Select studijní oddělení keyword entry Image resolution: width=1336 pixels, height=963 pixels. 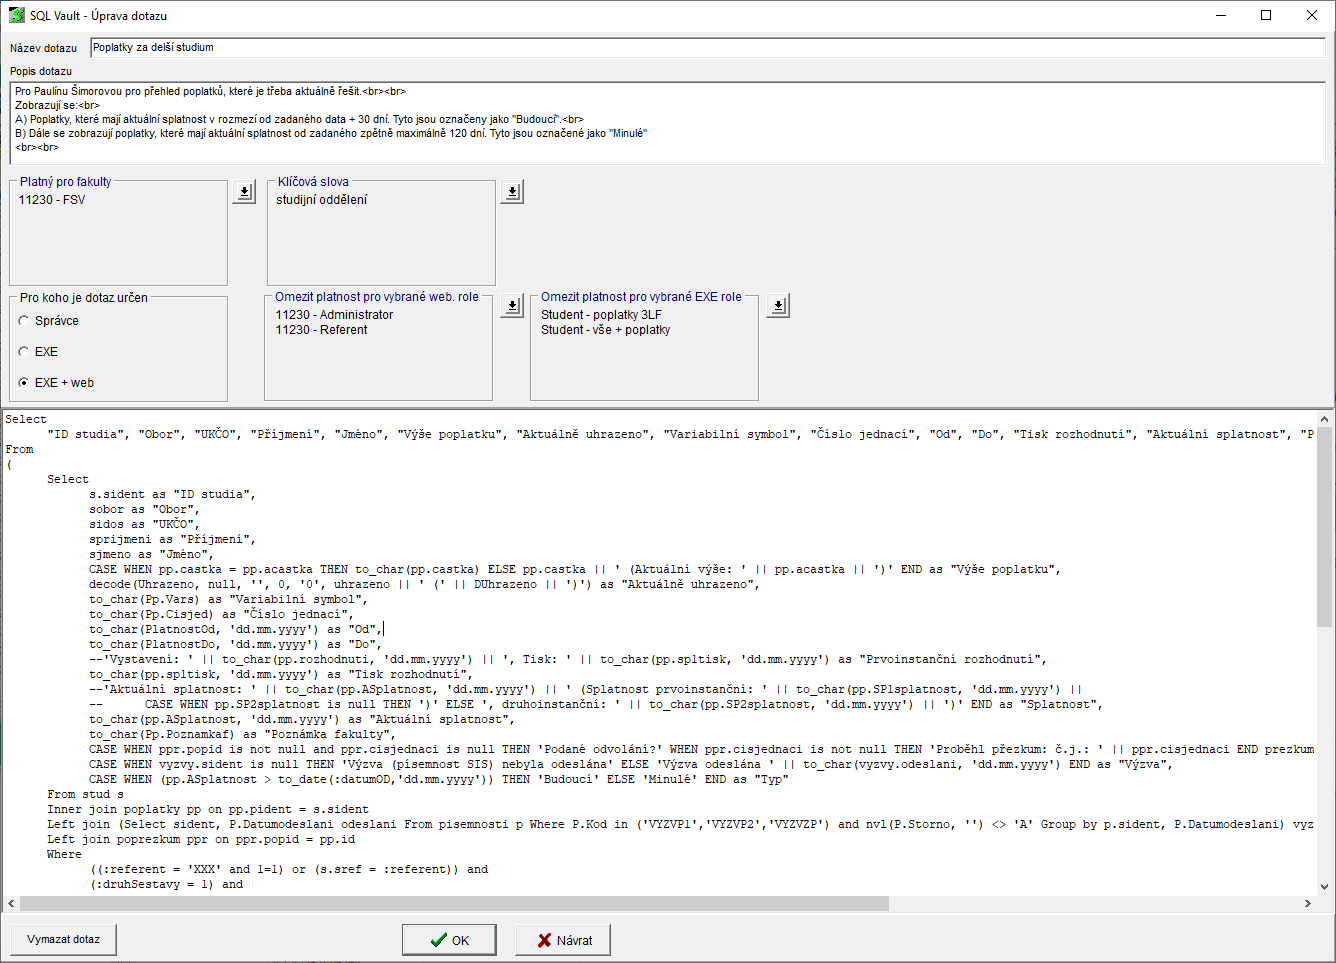coord(322,200)
